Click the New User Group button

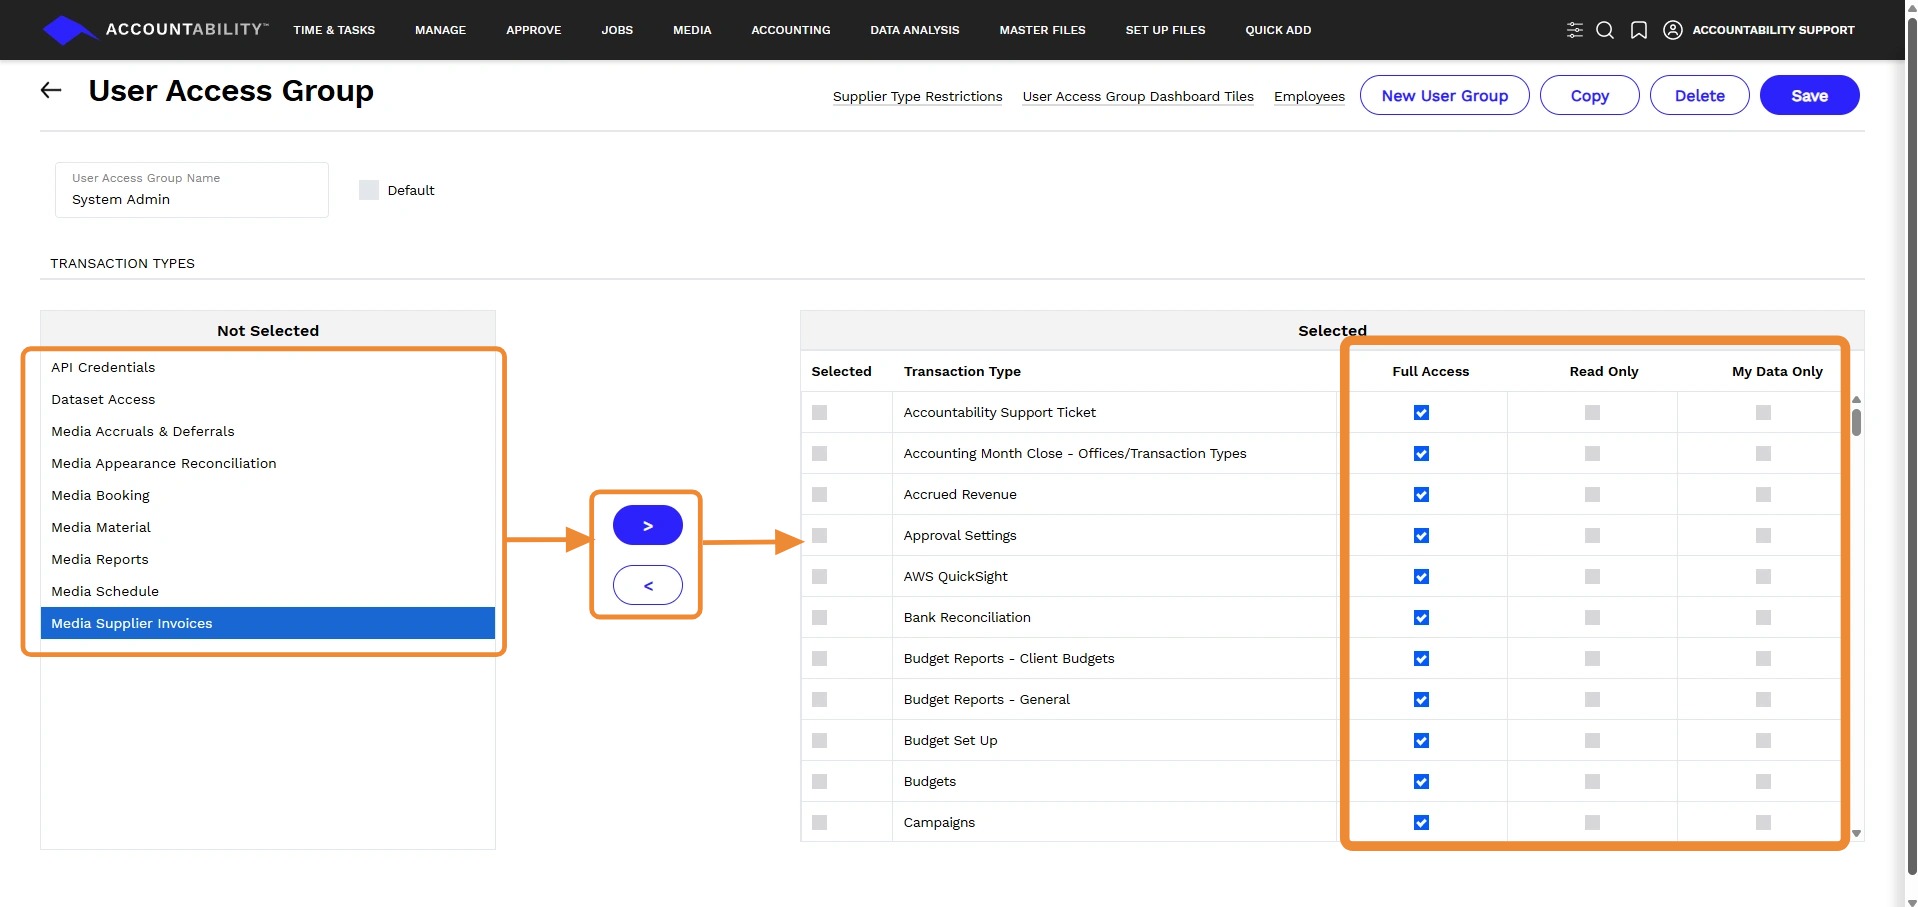tap(1444, 96)
